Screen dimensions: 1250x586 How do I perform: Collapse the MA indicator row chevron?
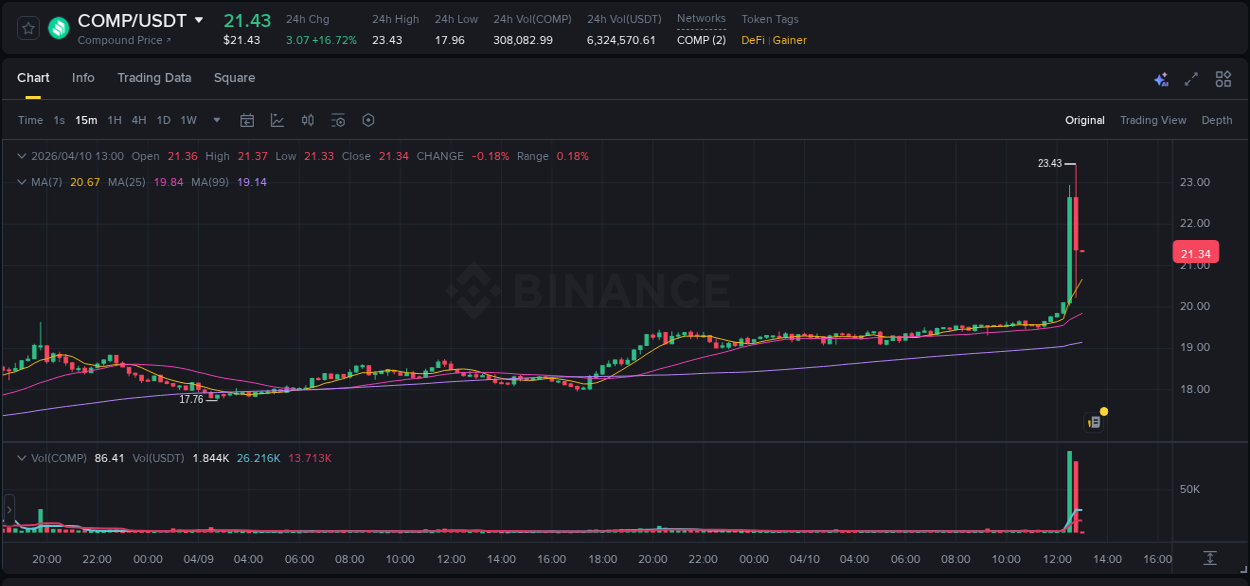20,182
